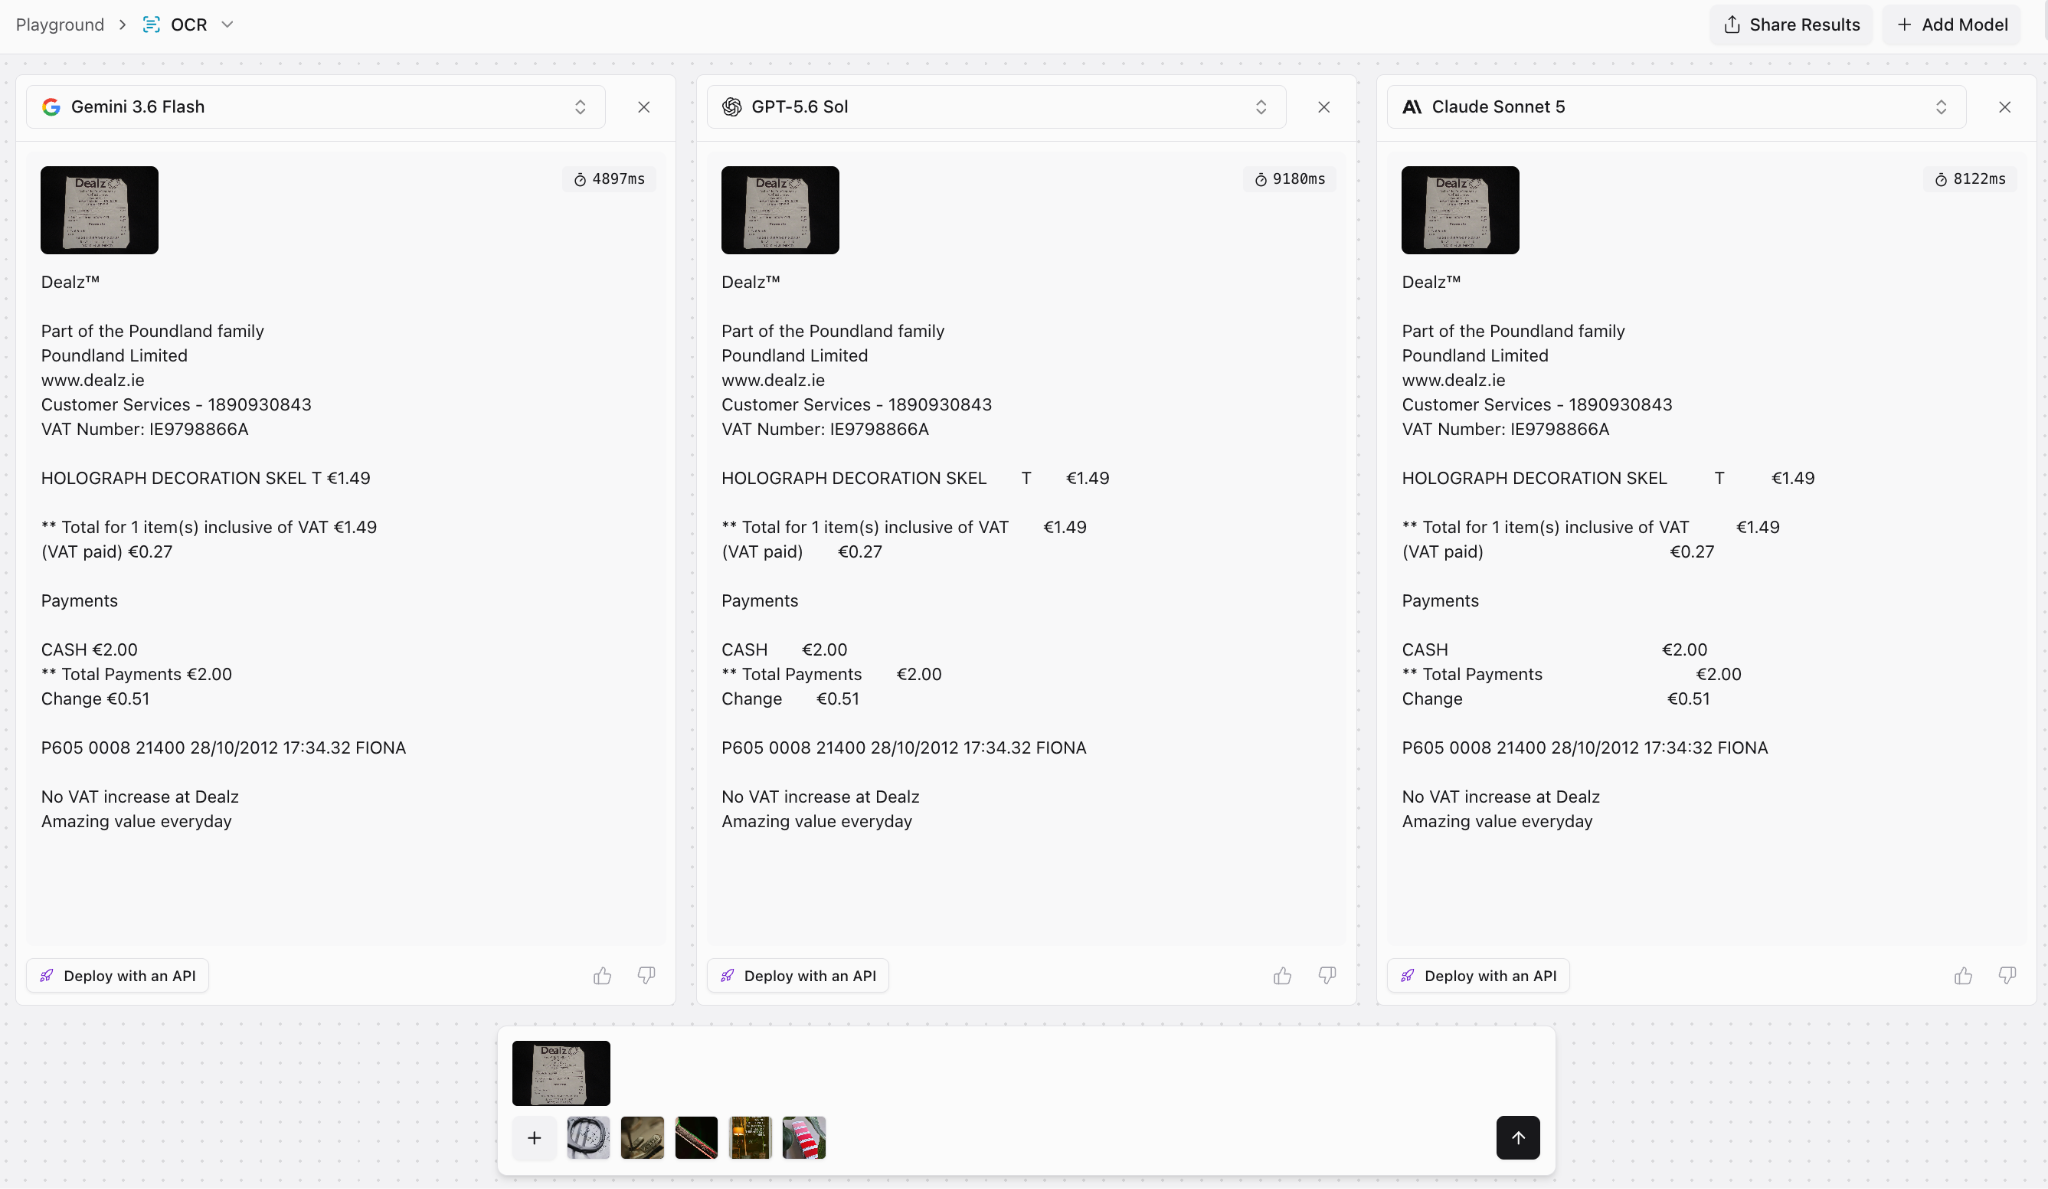Choose the first sample image thumbnail

click(588, 1138)
